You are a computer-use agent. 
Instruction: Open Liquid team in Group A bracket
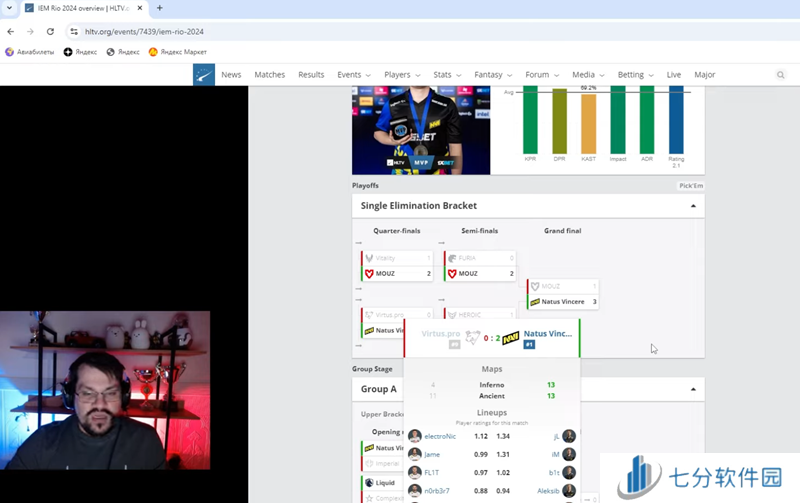click(x=385, y=483)
